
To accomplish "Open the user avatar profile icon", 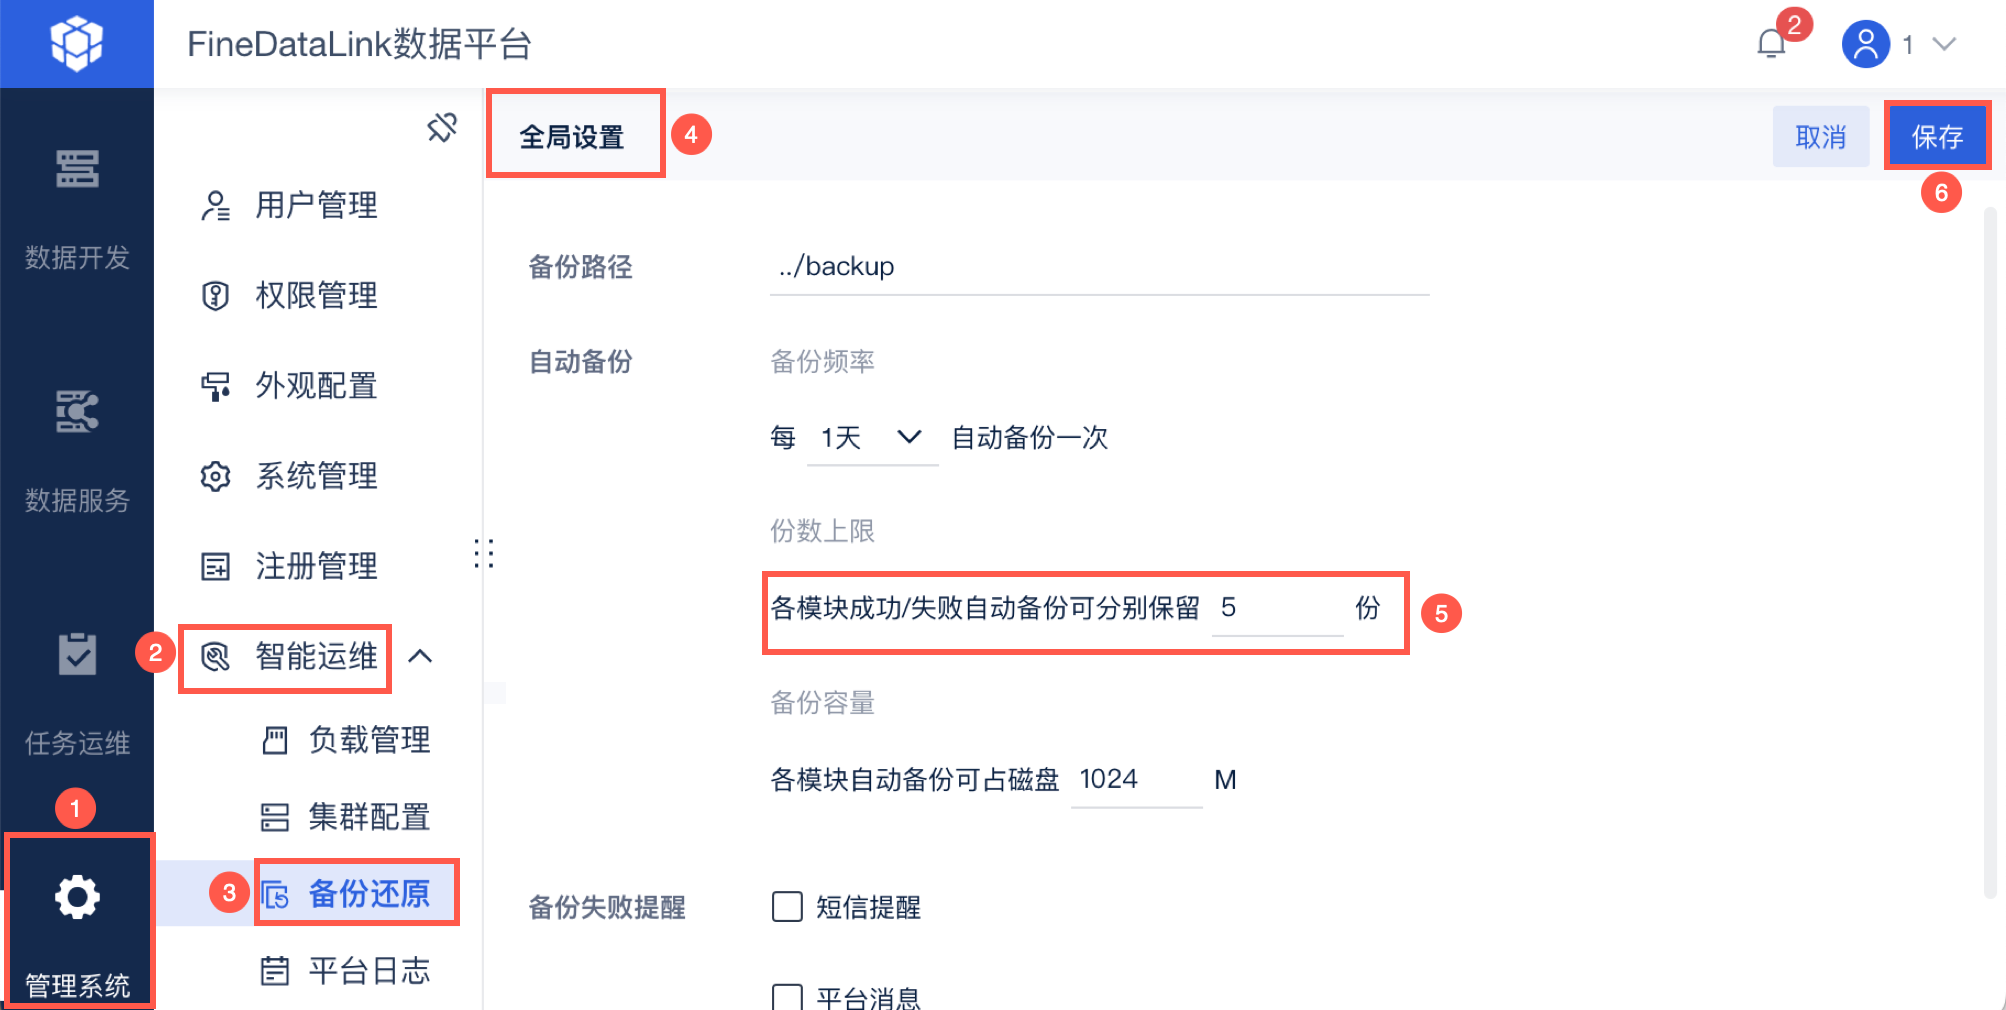I will (x=1865, y=44).
